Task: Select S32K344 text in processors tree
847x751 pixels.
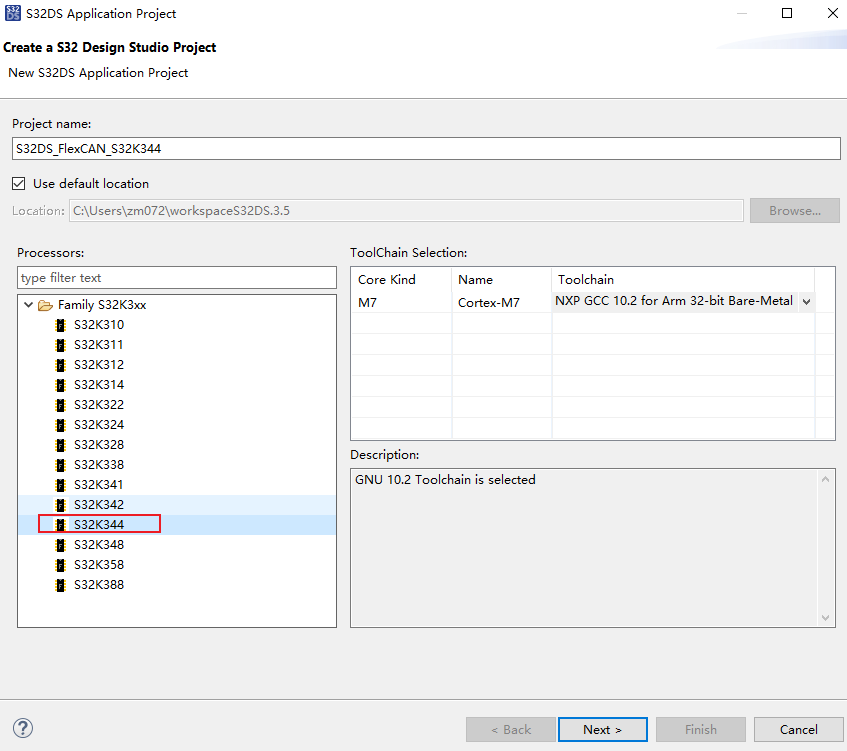Action: pyautogui.click(x=99, y=525)
